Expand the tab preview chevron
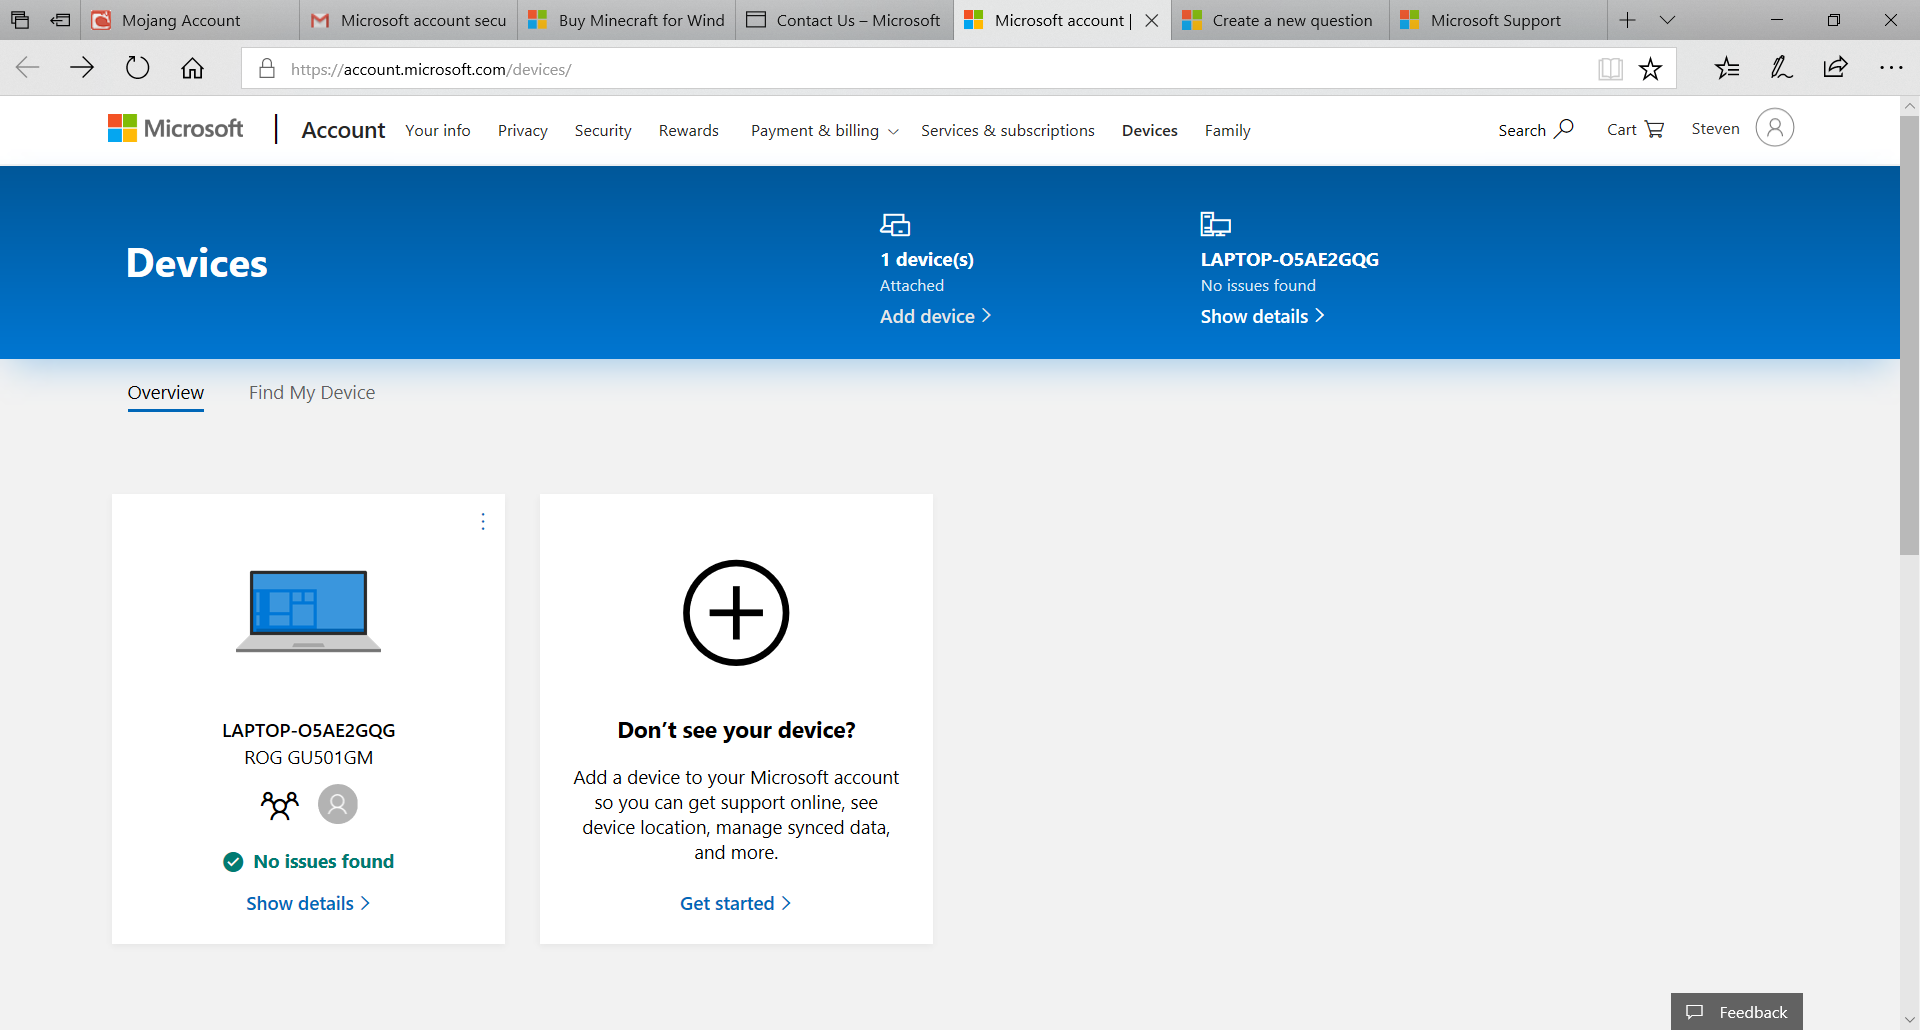Screen dimensions: 1920x1030 pyautogui.click(x=1667, y=20)
